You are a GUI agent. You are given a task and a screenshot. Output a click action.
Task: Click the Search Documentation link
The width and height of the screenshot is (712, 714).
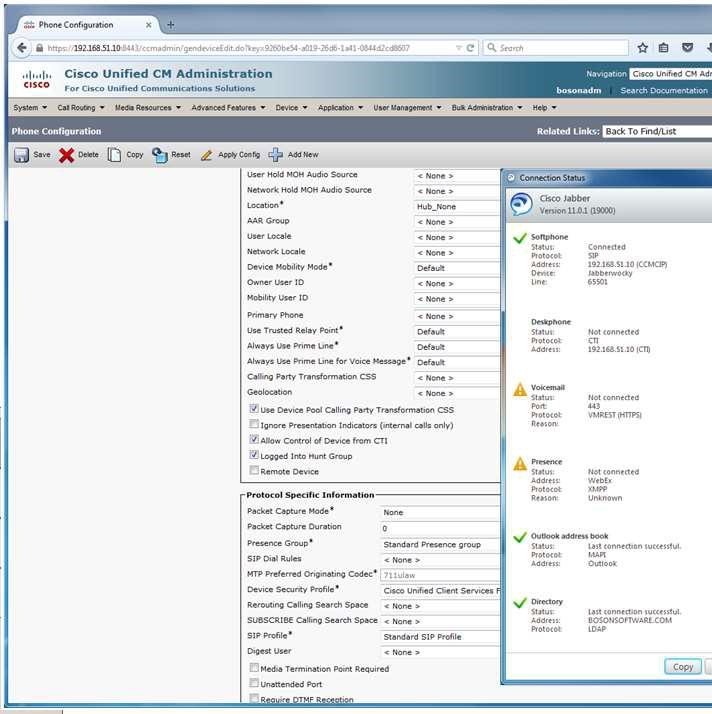(664, 91)
